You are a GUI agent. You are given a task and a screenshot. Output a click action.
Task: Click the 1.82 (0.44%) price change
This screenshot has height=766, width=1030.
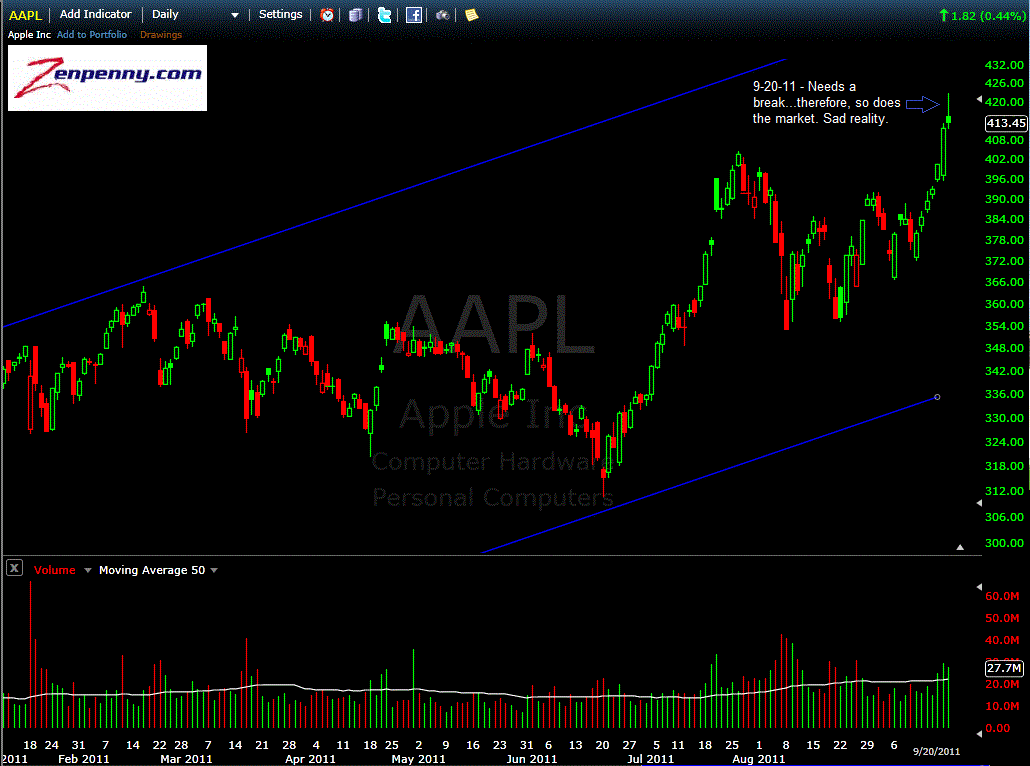pyautogui.click(x=981, y=15)
